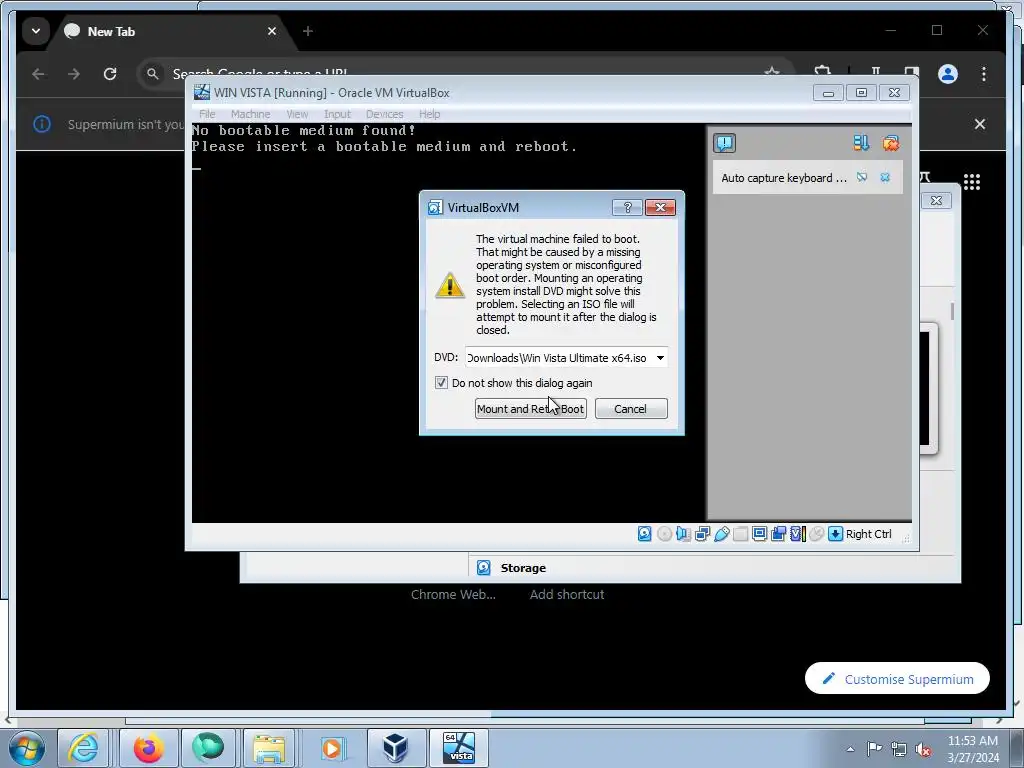The height and width of the screenshot is (768, 1024).
Task: Click the Storage section header in VirtualBox Manager
Action: coord(522,568)
